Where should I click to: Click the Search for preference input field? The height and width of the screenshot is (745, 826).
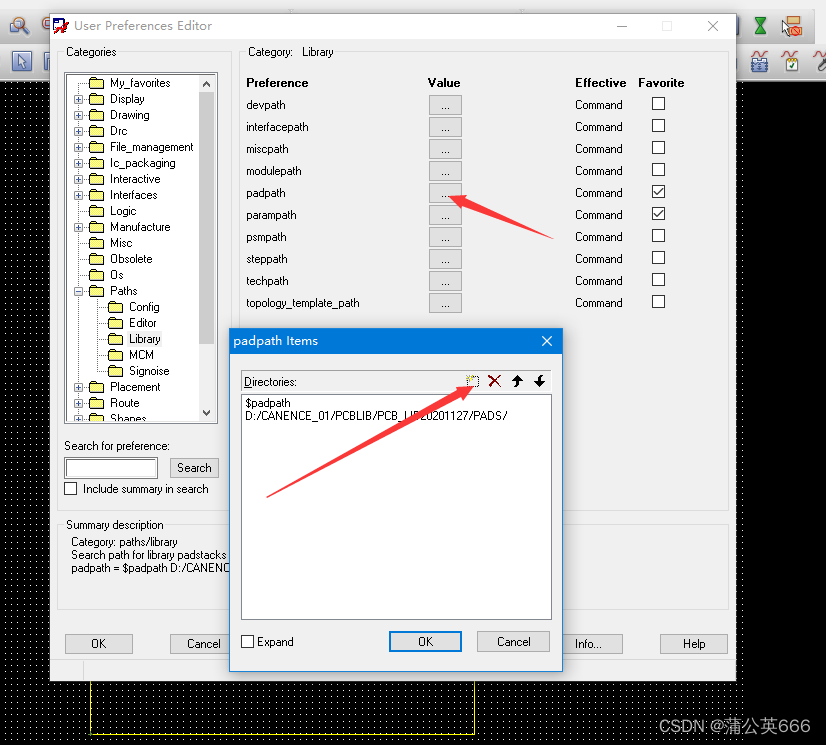[x=111, y=468]
